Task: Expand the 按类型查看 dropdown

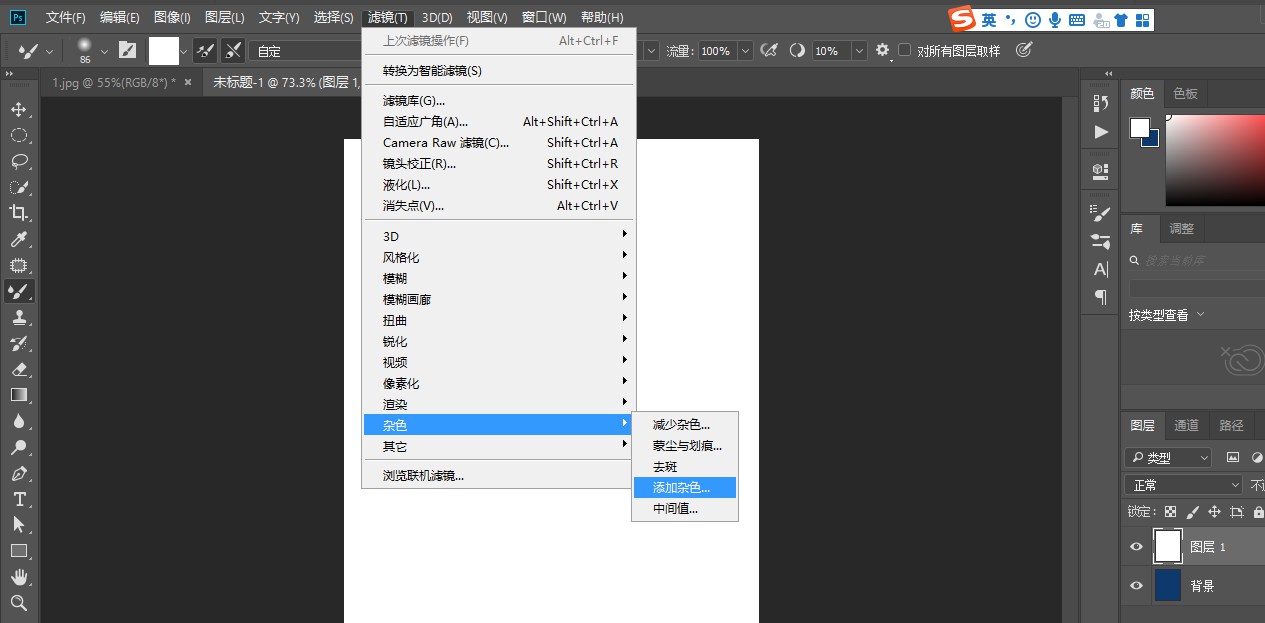Action: click(x=1175, y=313)
